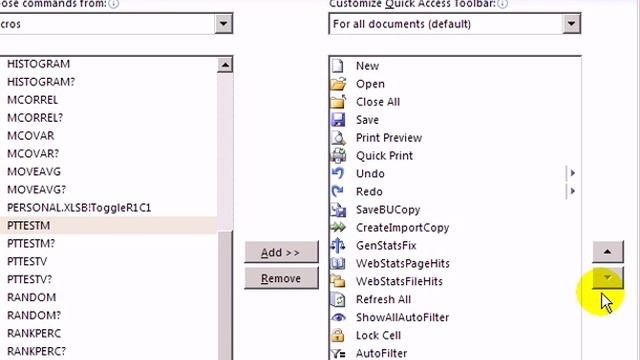640x360 pixels.
Task: Click the CreateImportCopy green arrows icon
Action: coord(338,227)
